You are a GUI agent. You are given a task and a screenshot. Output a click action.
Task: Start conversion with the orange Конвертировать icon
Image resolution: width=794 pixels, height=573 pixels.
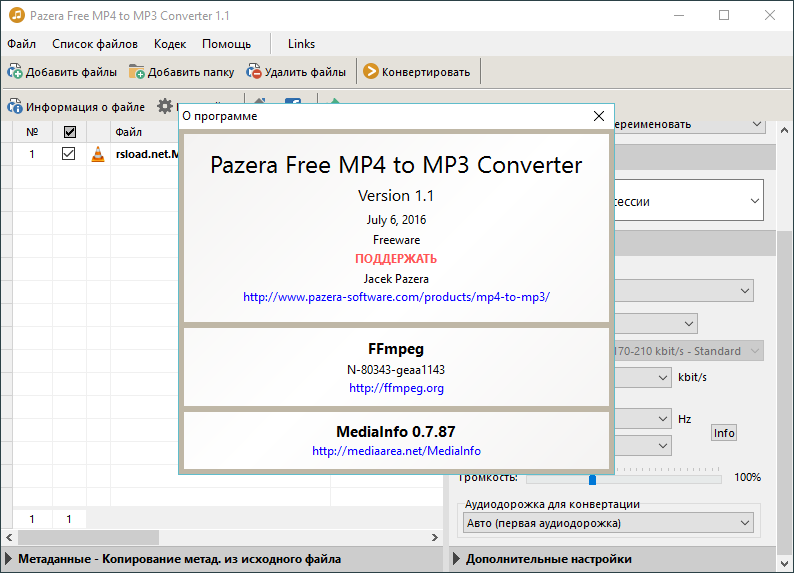pos(371,71)
